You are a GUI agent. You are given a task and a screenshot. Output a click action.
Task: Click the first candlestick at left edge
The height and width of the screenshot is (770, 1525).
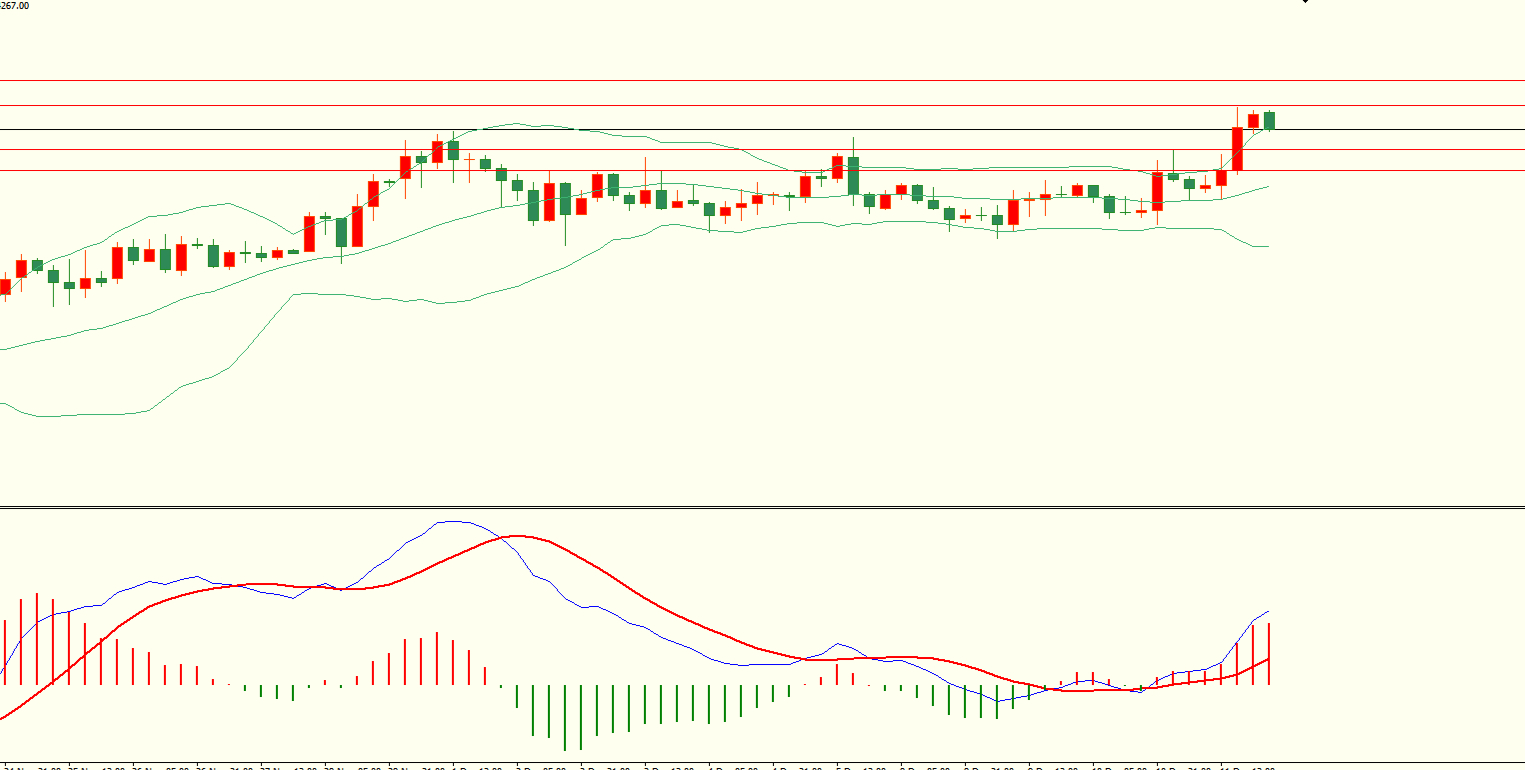(x=5, y=287)
